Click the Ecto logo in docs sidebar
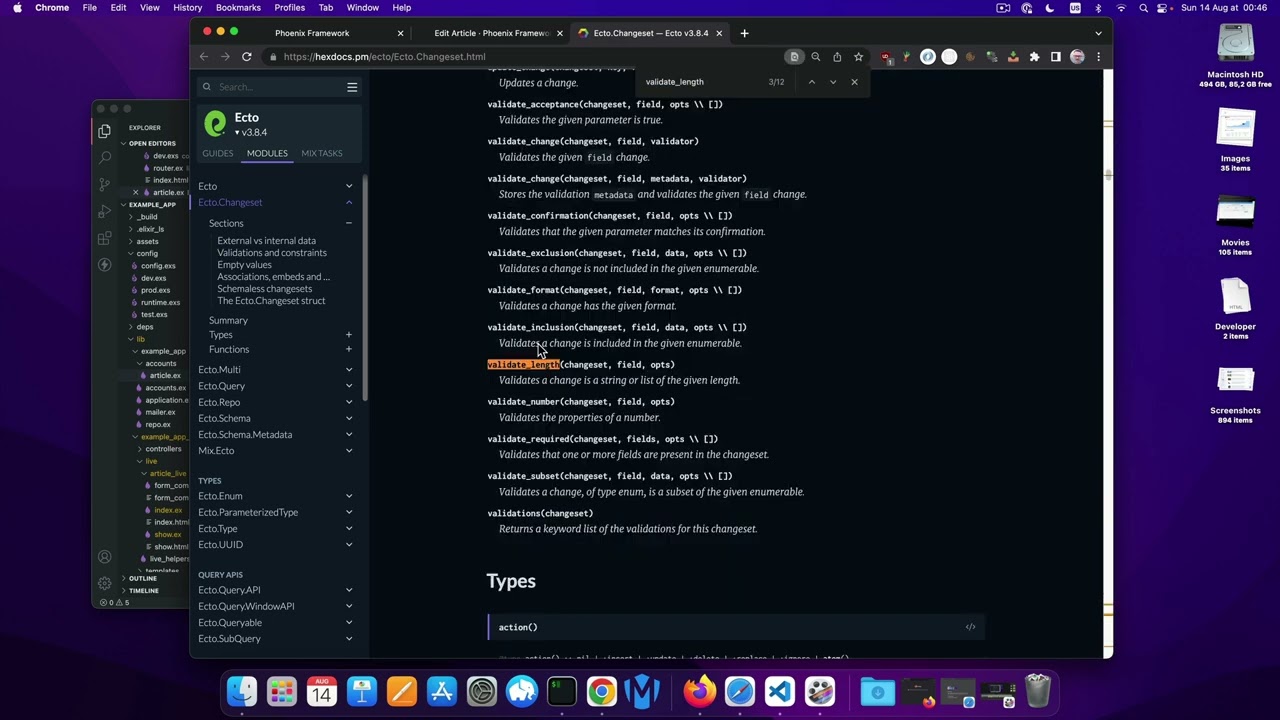The height and width of the screenshot is (720, 1280). click(x=215, y=123)
